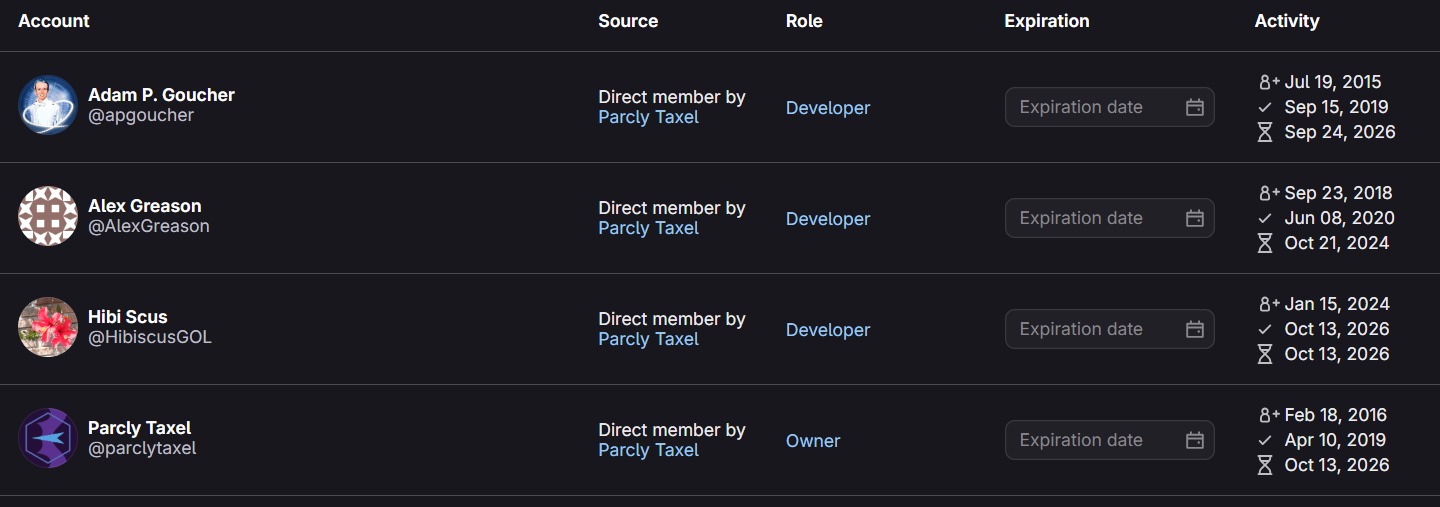This screenshot has width=1440, height=507.
Task: Select the @AlexGreason username
Action: coord(149,226)
